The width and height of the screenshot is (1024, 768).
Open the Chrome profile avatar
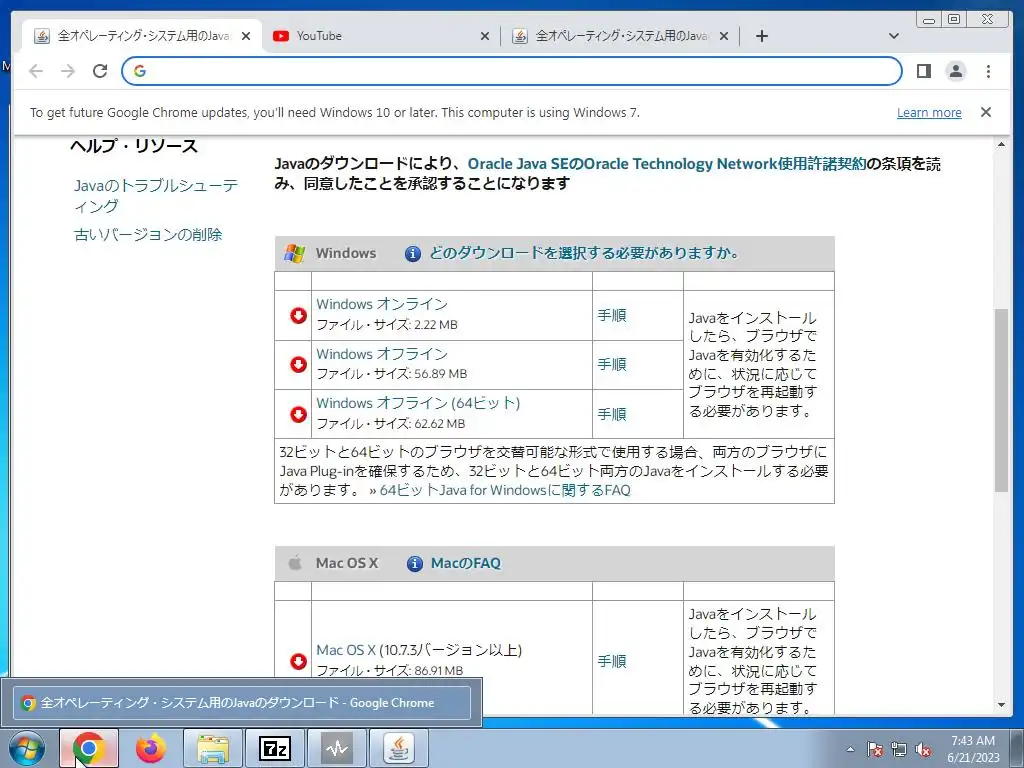[x=956, y=71]
